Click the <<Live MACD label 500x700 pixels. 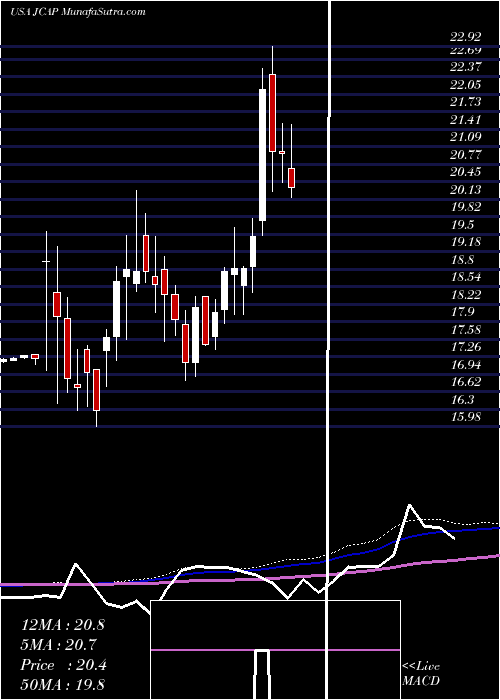tap(421, 674)
